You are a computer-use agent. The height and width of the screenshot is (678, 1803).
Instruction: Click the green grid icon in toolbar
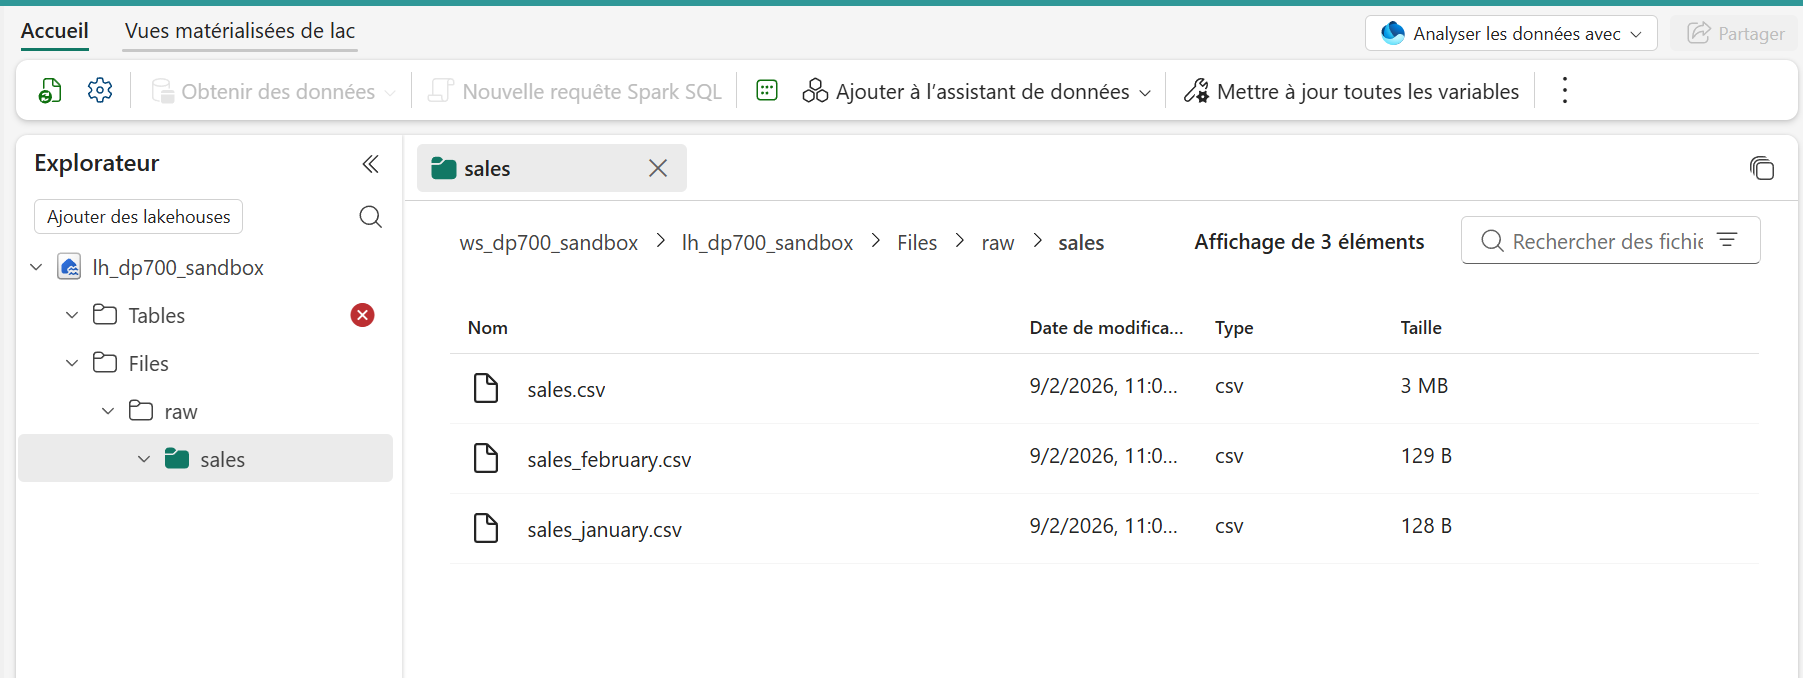[x=767, y=91]
